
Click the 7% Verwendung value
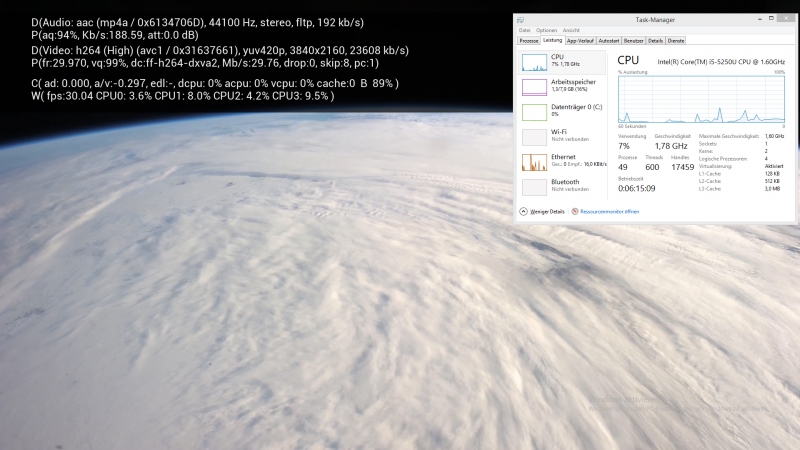click(623, 146)
